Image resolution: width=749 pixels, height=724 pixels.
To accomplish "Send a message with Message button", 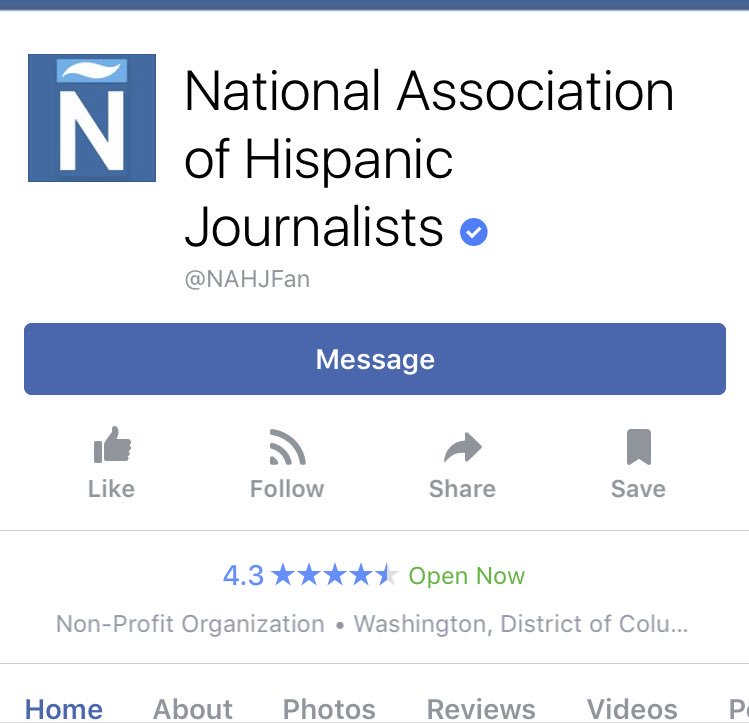I will pos(375,359).
